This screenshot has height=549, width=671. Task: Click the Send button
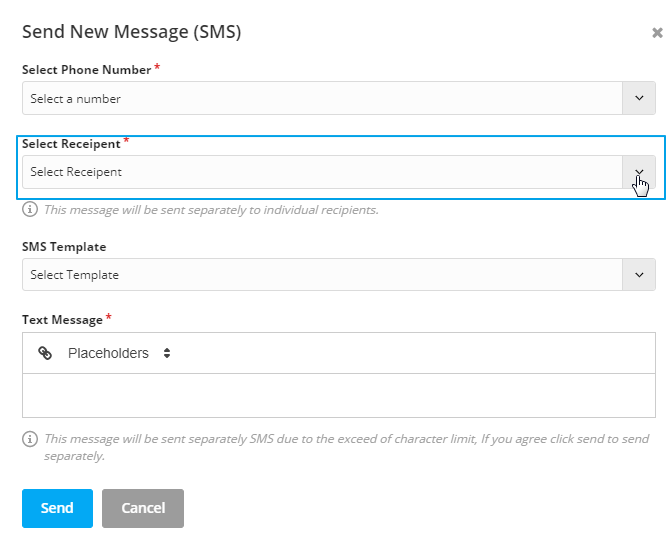[57, 508]
